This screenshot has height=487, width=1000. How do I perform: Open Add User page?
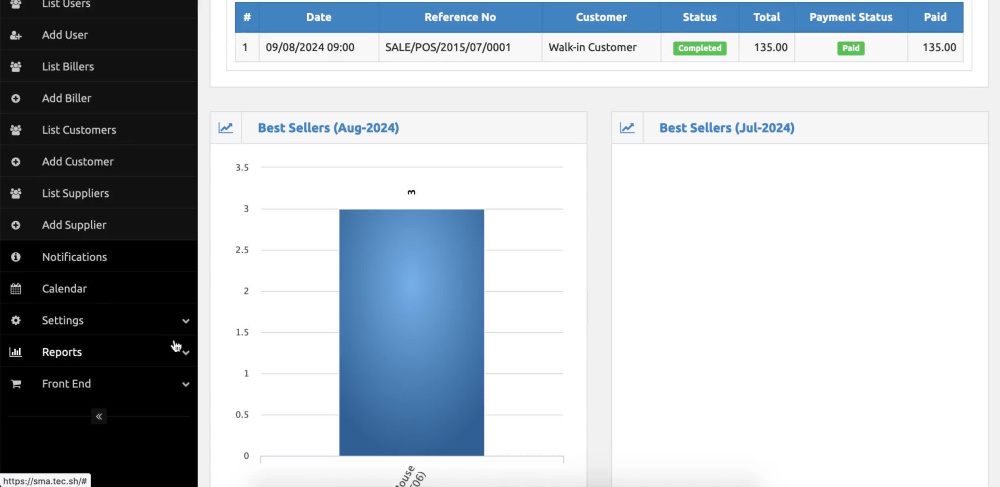tap(65, 35)
